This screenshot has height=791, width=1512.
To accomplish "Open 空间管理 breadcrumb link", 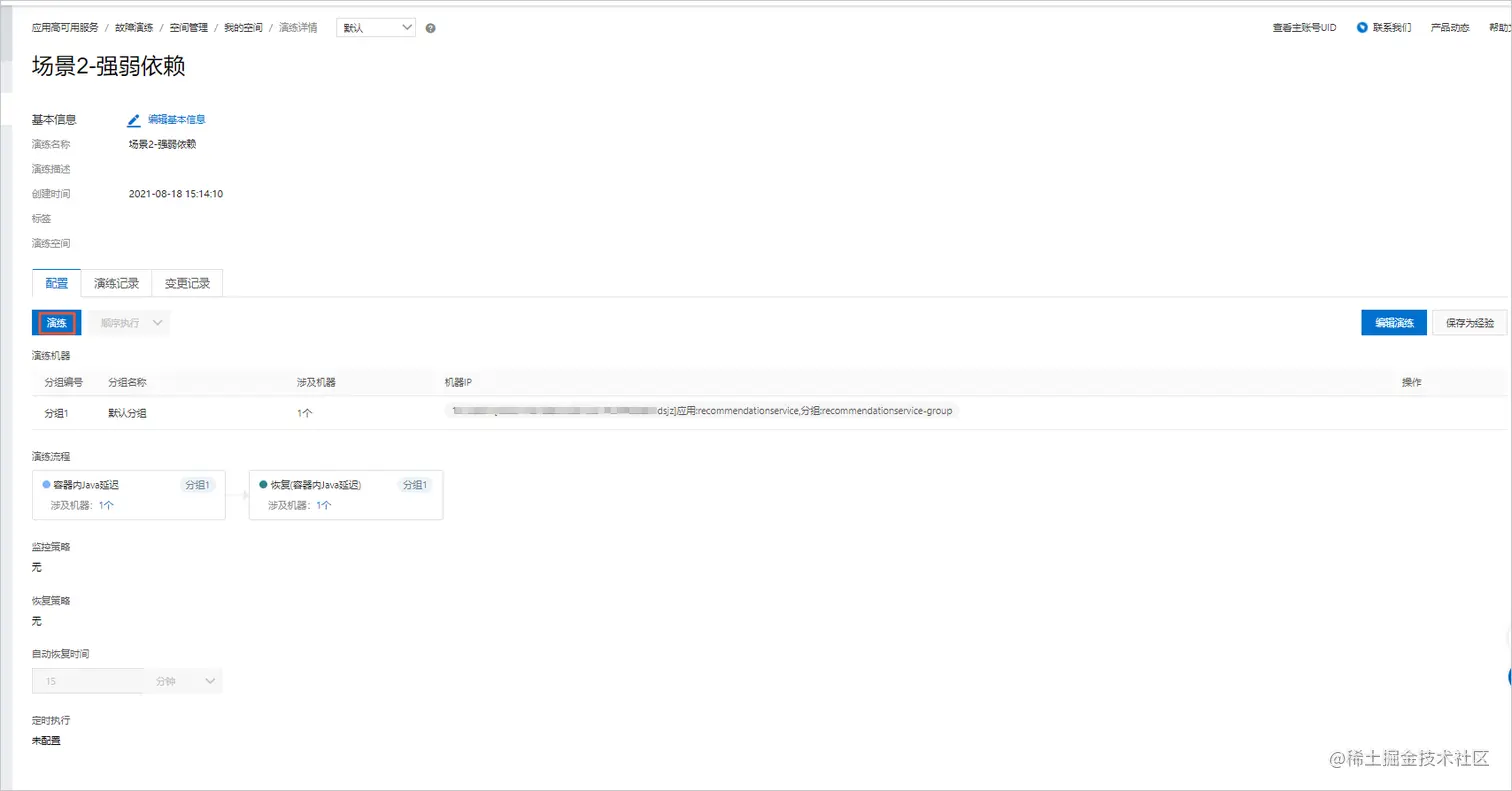I will coord(188,28).
